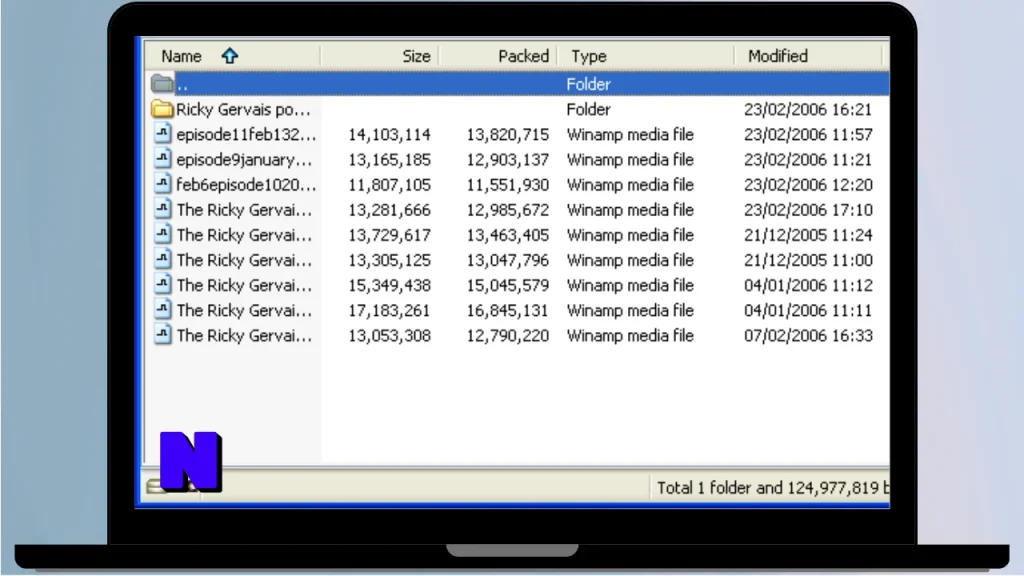The width and height of the screenshot is (1024, 576).
Task: Select 'The Ricky Gervai...' file modified 21/12/2005 11:00
Action: 244,261
